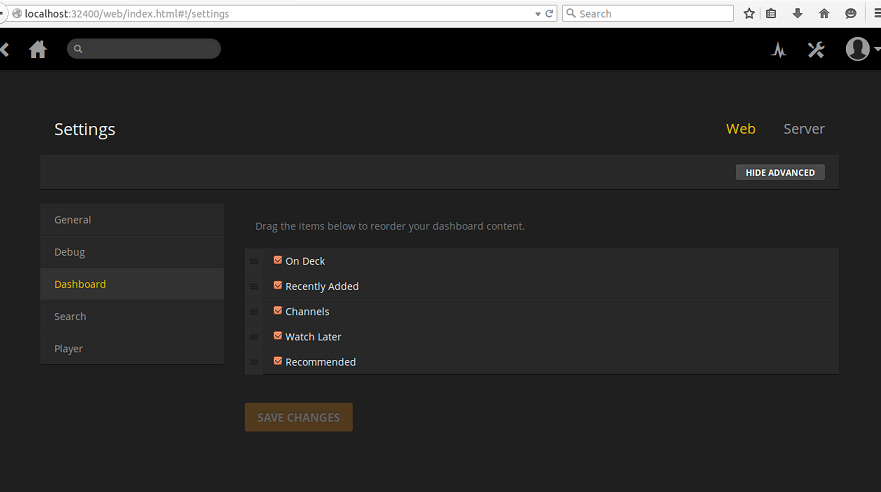Click the Settings page heading
This screenshot has height=492, width=881.
point(85,130)
